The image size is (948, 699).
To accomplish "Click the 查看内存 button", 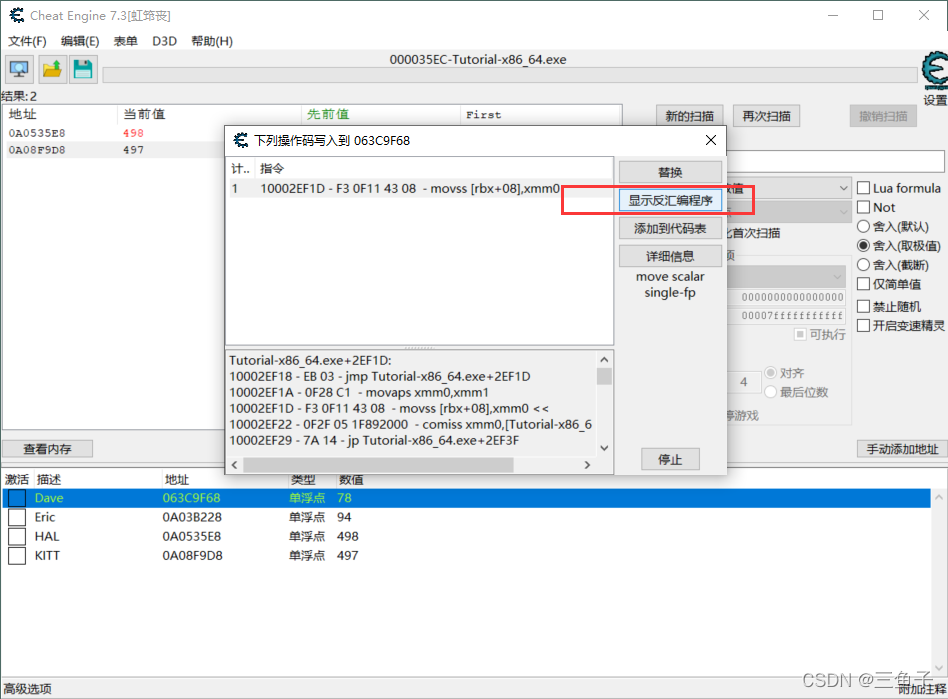I will (x=47, y=449).
